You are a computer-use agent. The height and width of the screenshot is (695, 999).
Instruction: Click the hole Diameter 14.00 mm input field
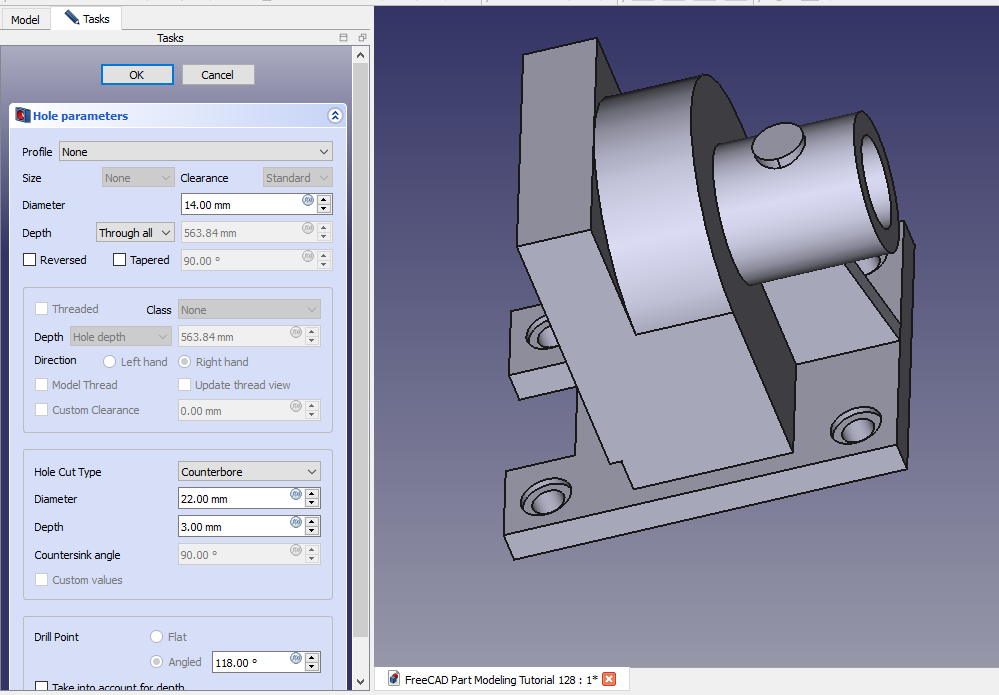tap(240, 205)
